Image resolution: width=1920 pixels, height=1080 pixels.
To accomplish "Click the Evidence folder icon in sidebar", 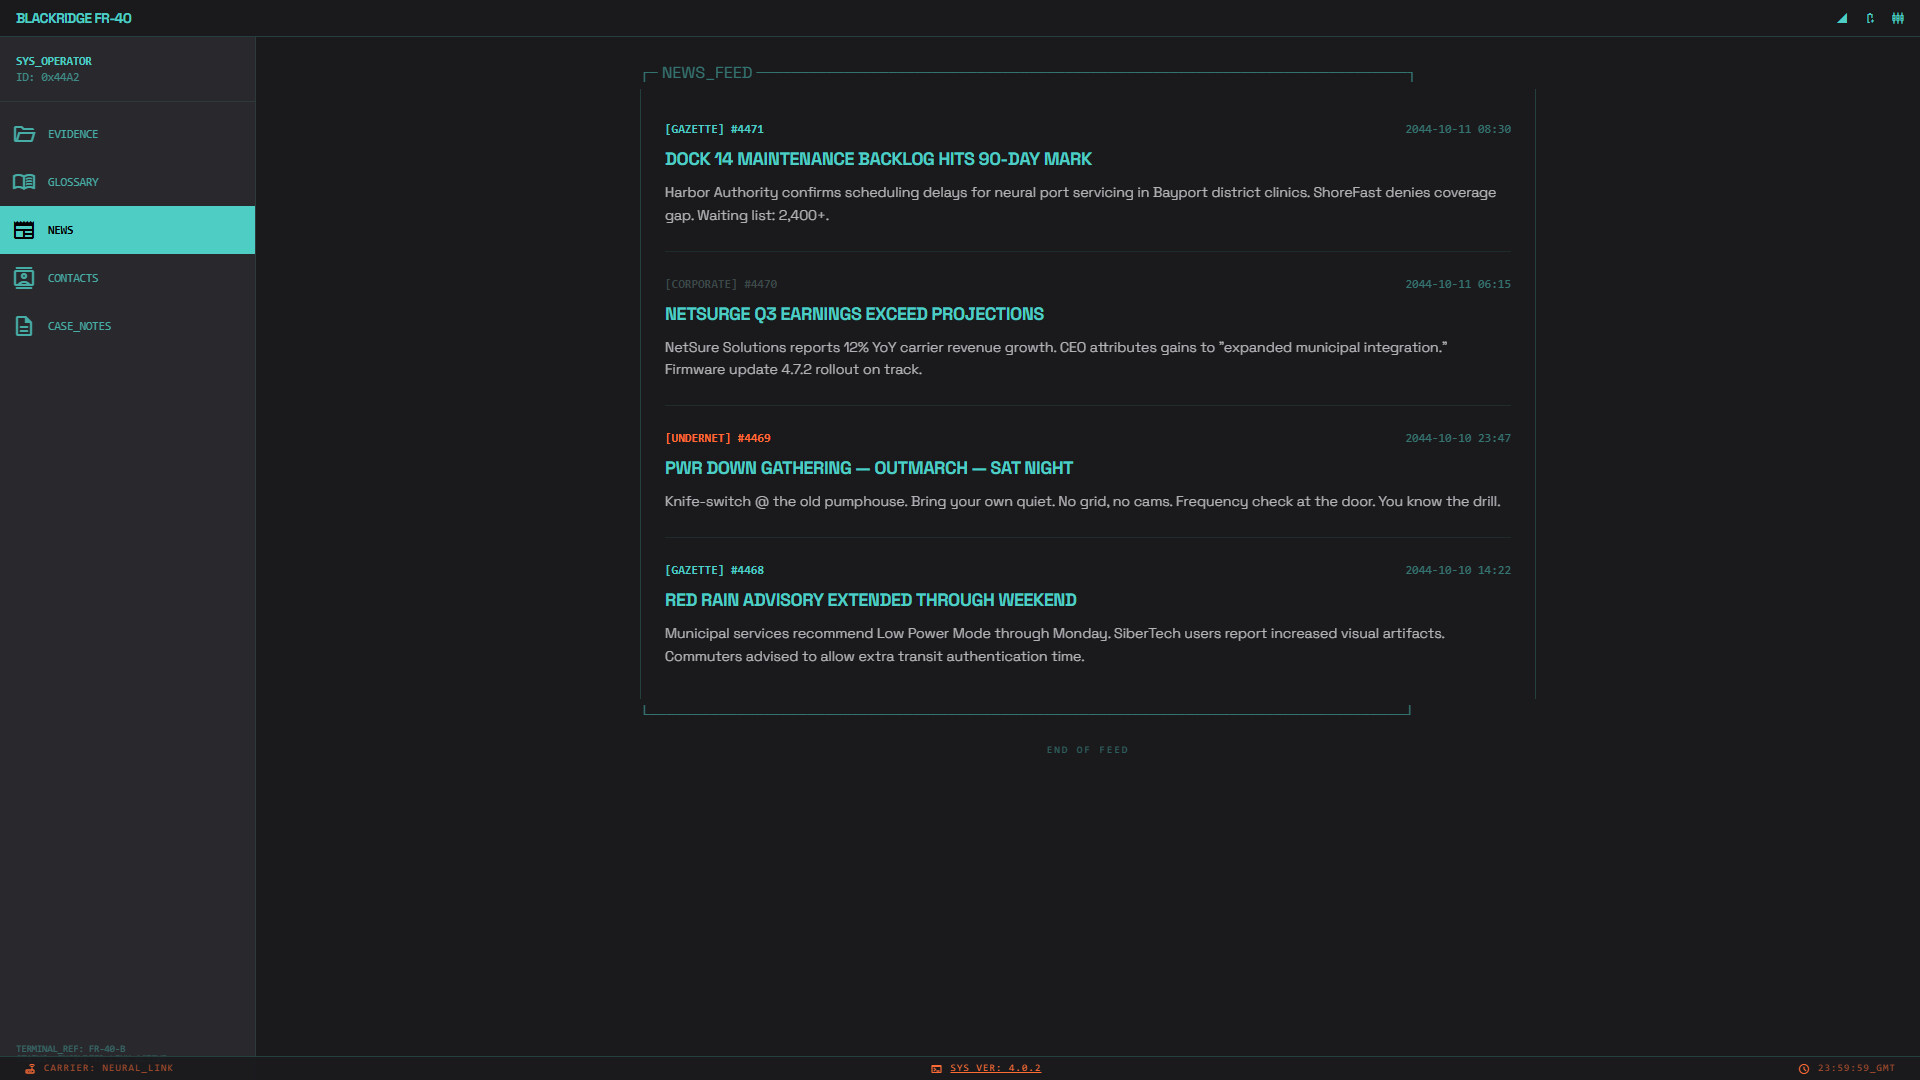I will coord(23,133).
